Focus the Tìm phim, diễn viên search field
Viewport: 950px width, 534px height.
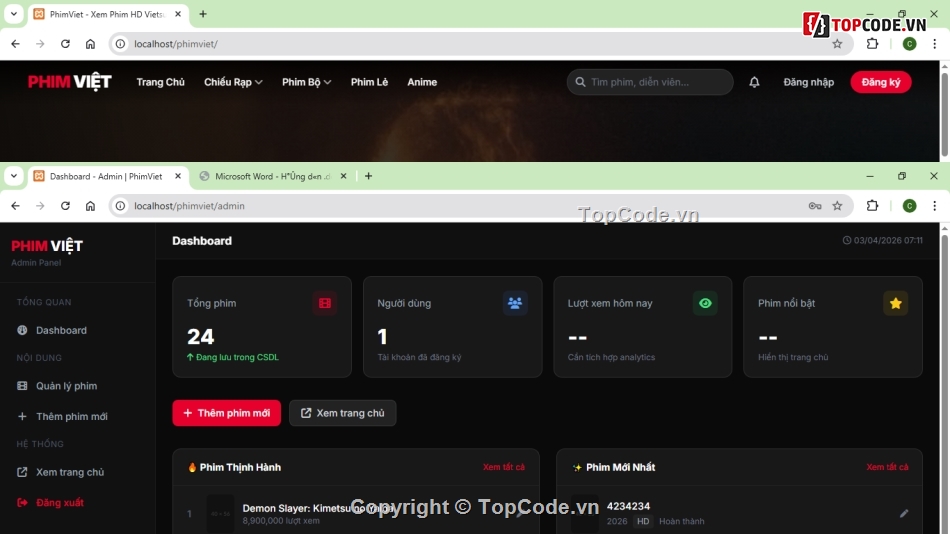(x=650, y=82)
